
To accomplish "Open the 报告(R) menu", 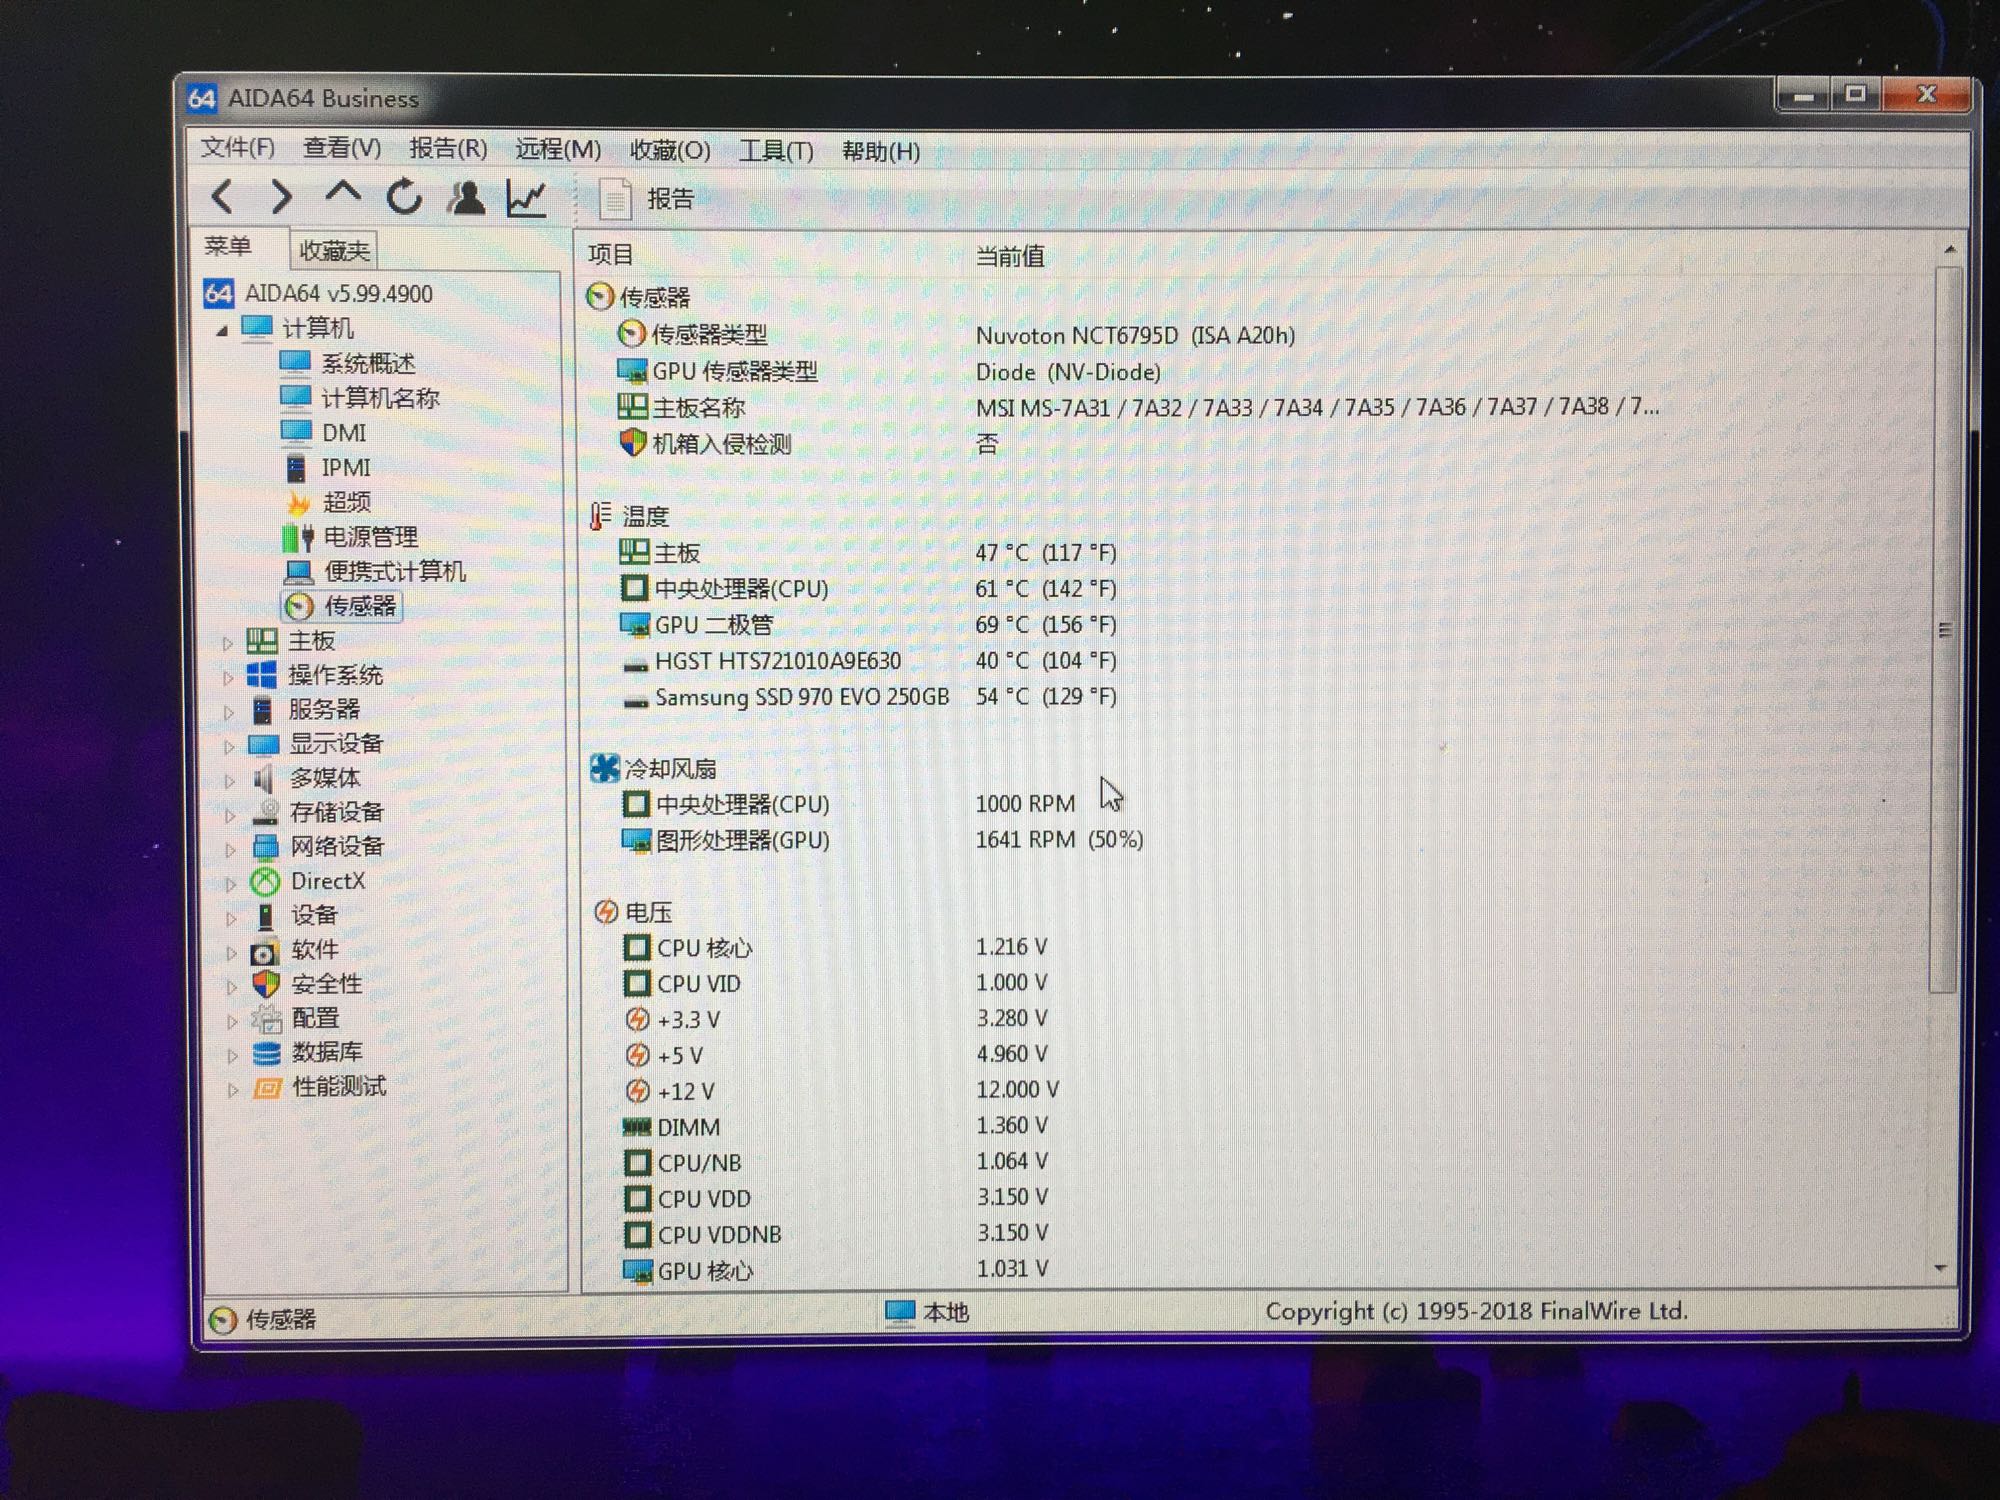I will 448,149.
